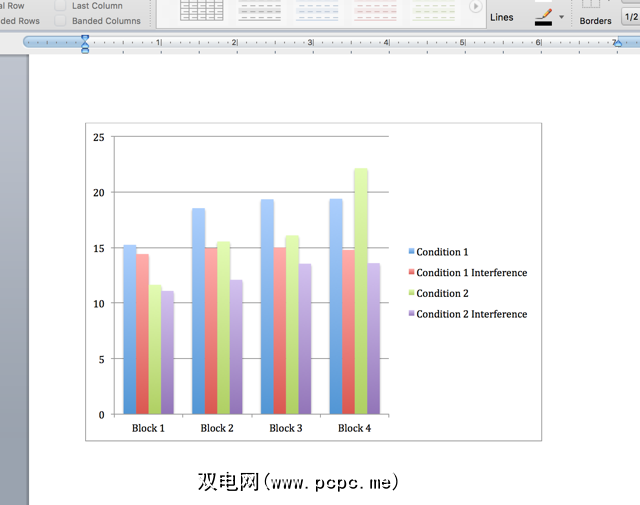The height and width of the screenshot is (505, 640).
Task: Open the line color dropdown arrow
Action: point(562,17)
